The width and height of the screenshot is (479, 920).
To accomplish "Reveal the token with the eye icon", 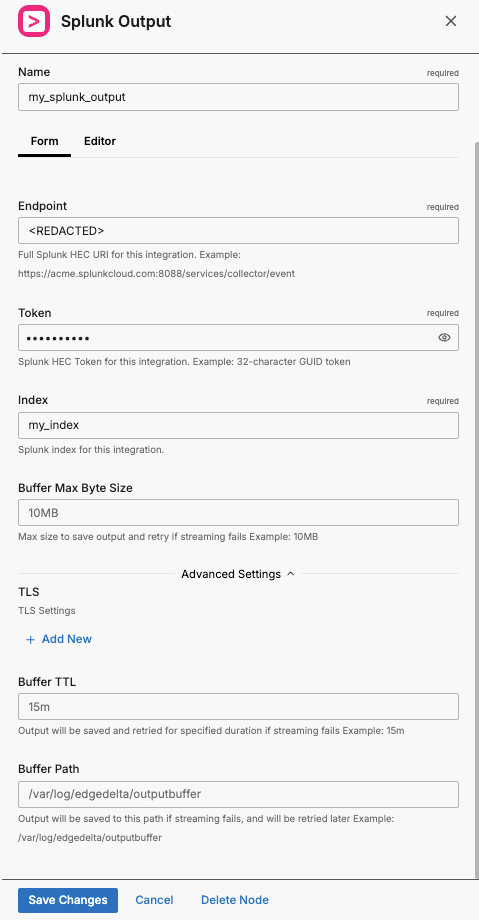I will pos(444,337).
